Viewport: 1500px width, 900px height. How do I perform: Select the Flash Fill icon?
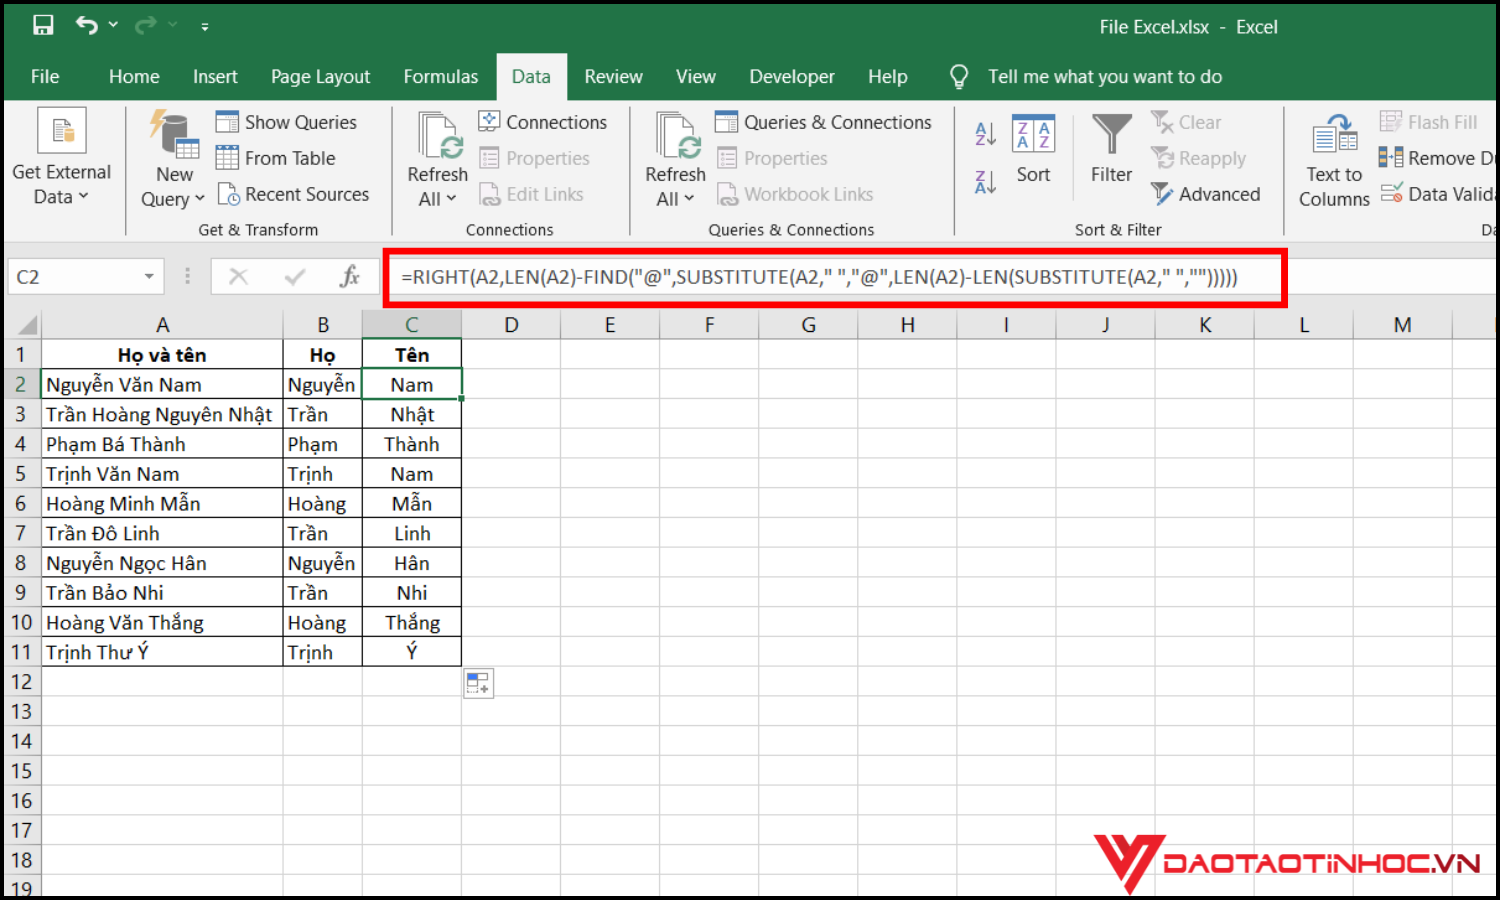(1393, 121)
